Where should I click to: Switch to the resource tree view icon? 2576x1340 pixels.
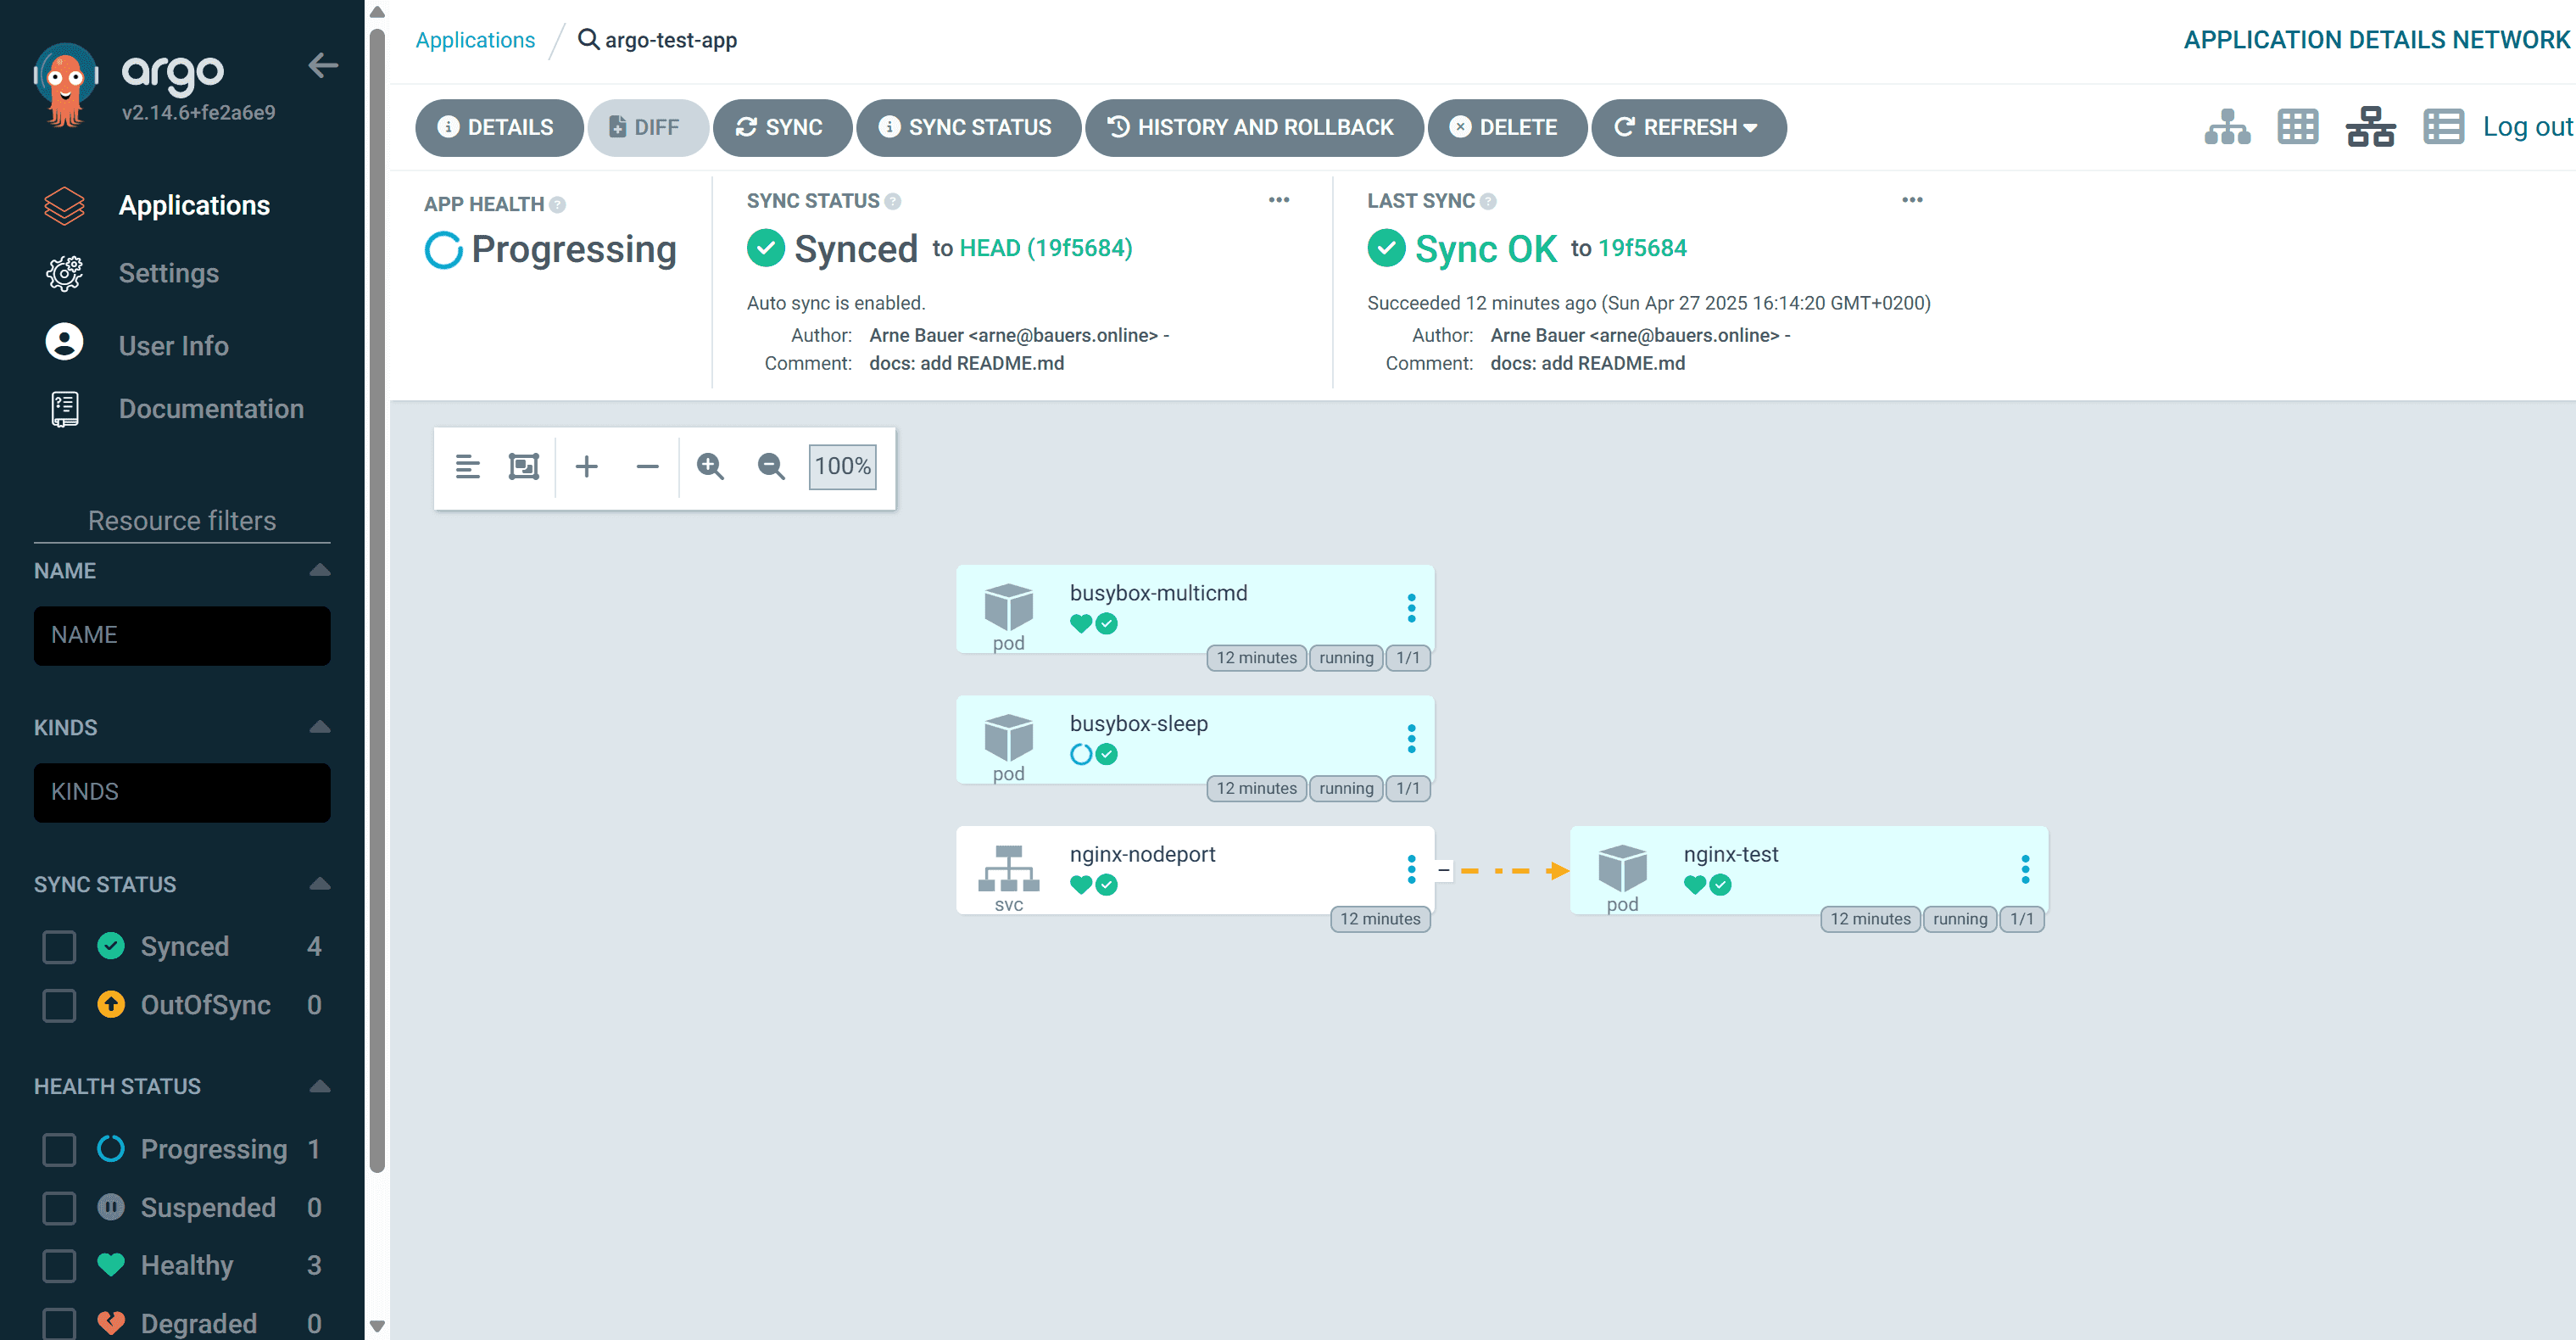coord(2227,127)
